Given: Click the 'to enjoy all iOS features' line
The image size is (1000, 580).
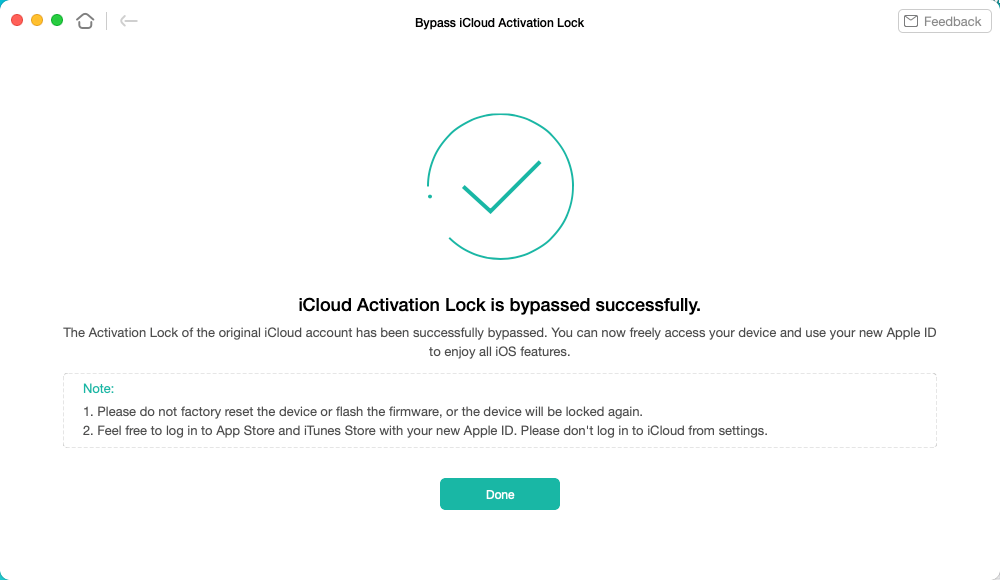Looking at the screenshot, I should click(499, 352).
